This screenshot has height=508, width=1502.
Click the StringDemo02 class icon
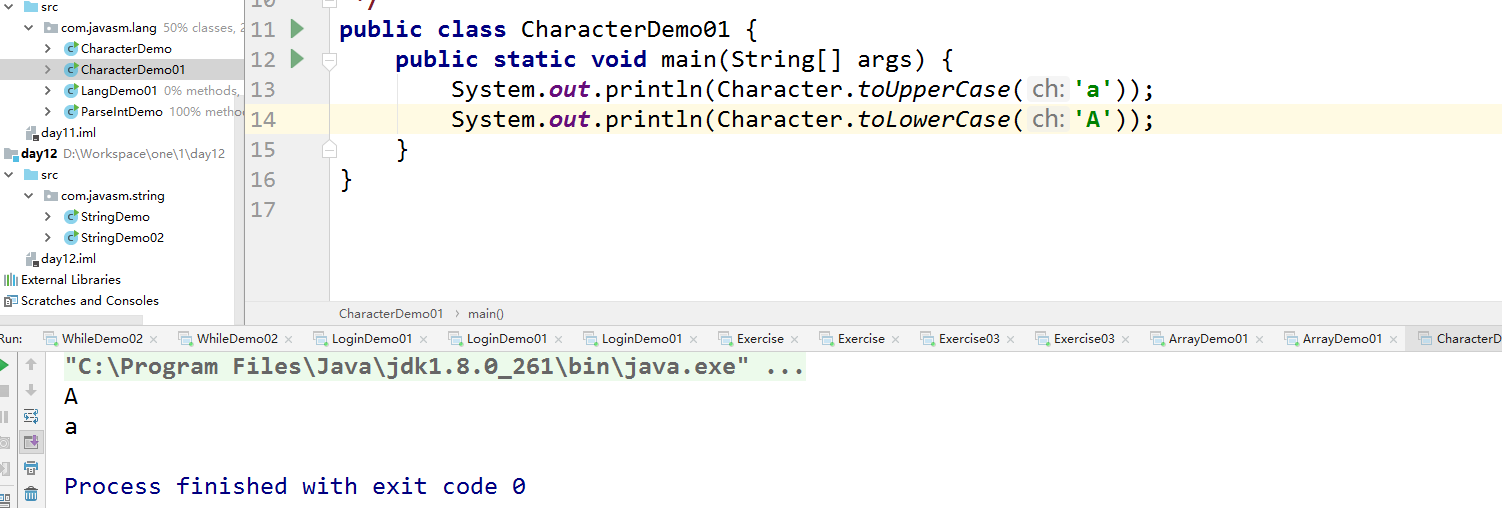(71, 238)
